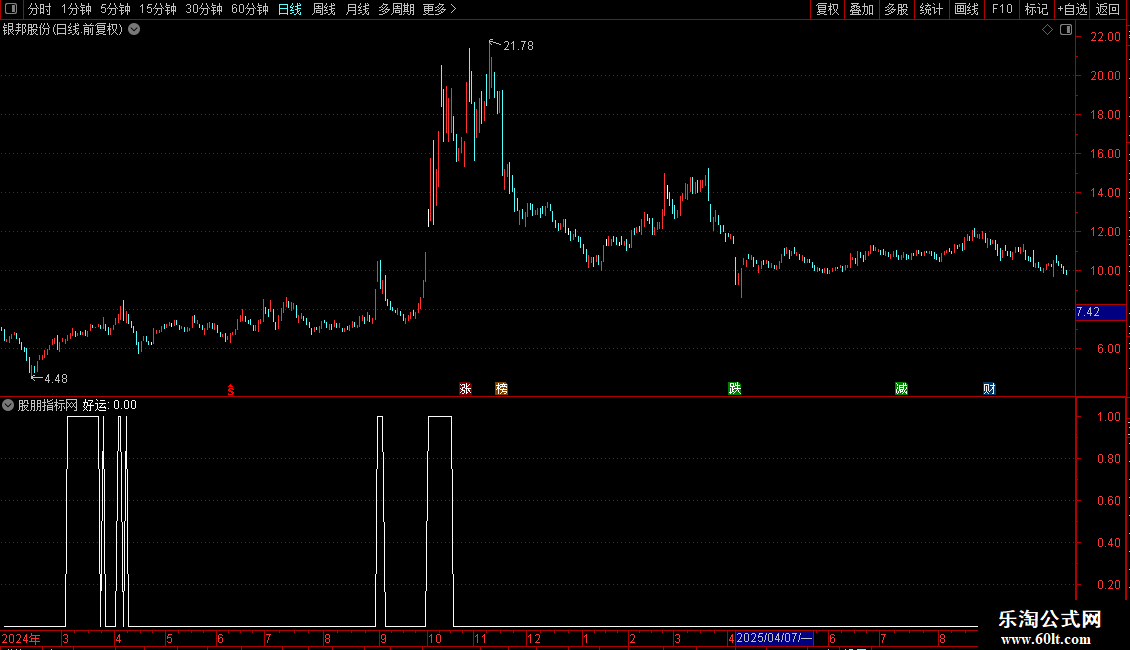Select the 60分钟 period tab
Viewport: 1130px width, 650px height.
(x=250, y=9)
